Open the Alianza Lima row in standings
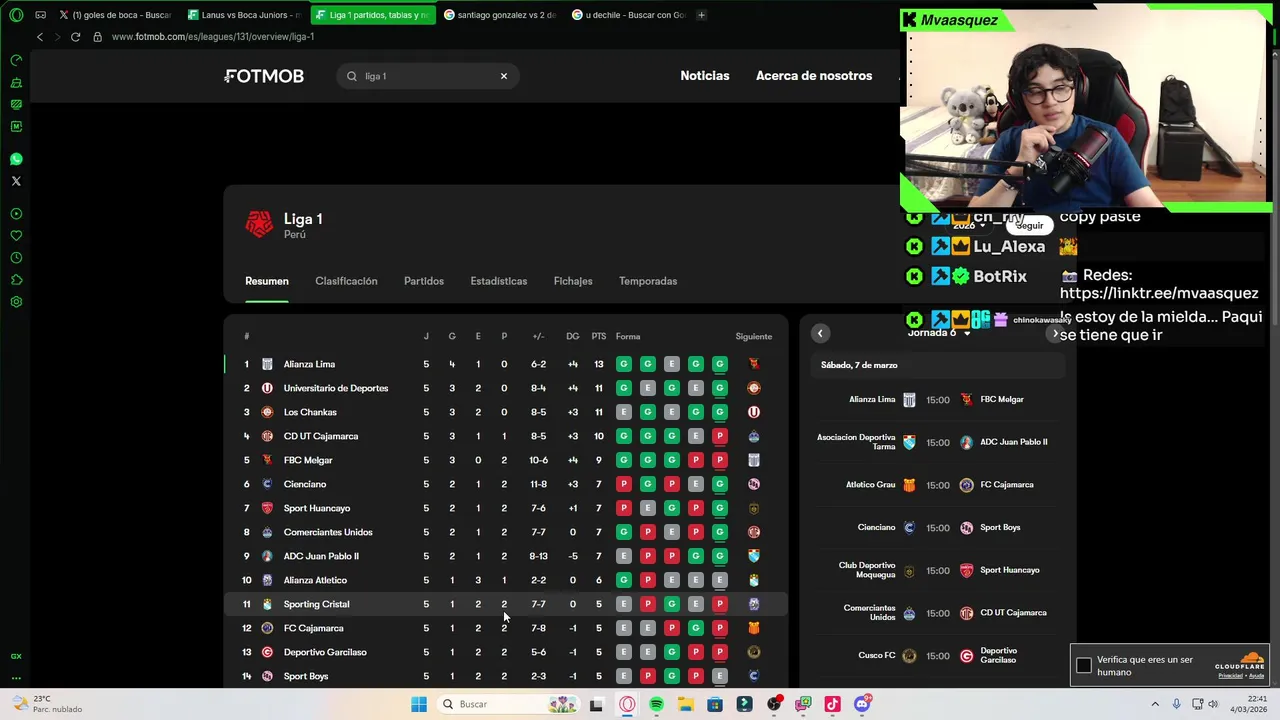Screen dimensions: 1280x720 pyautogui.click(x=505, y=364)
